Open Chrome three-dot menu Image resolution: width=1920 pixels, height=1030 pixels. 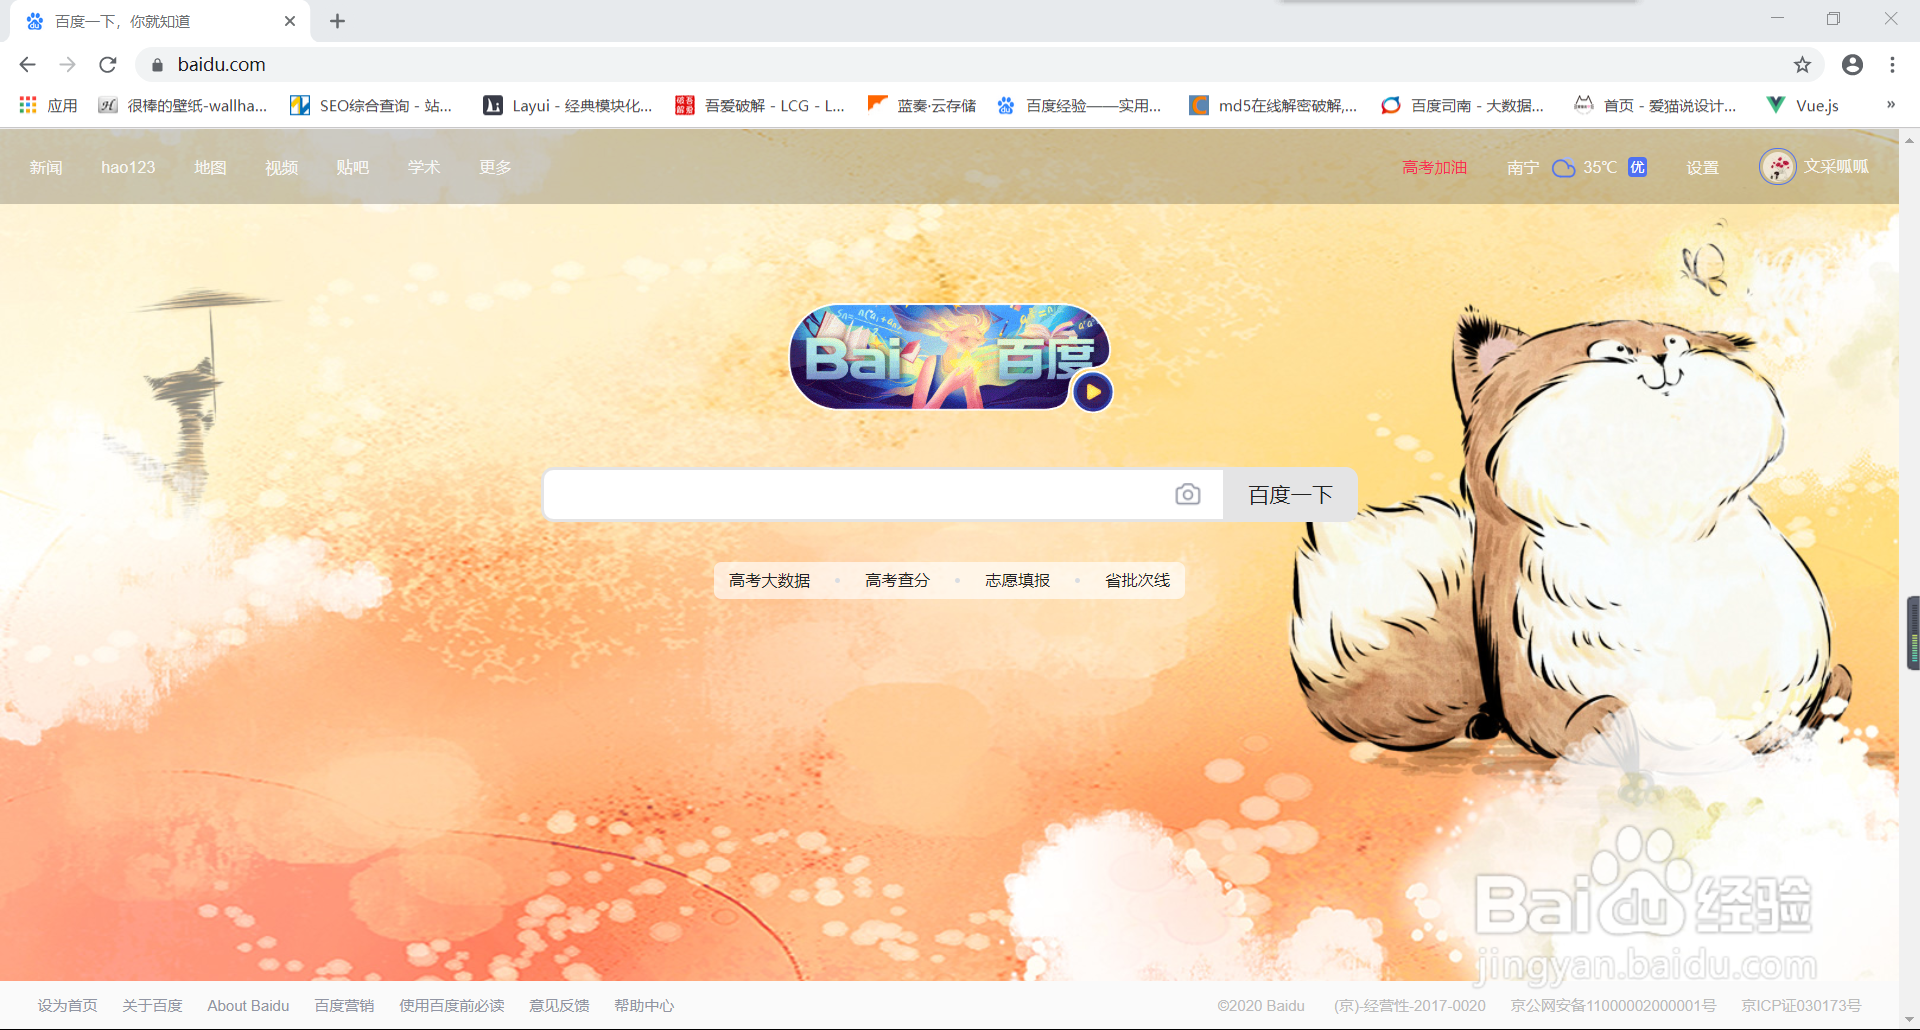(1892, 65)
